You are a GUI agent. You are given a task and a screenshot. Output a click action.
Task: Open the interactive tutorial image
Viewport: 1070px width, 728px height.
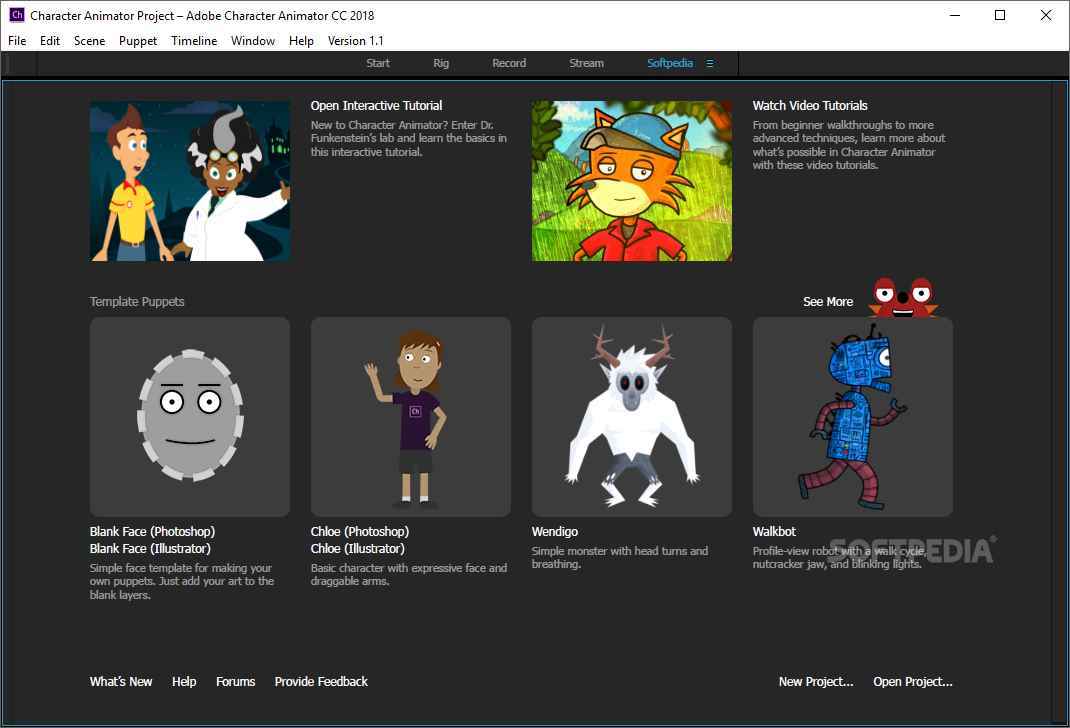click(x=190, y=181)
